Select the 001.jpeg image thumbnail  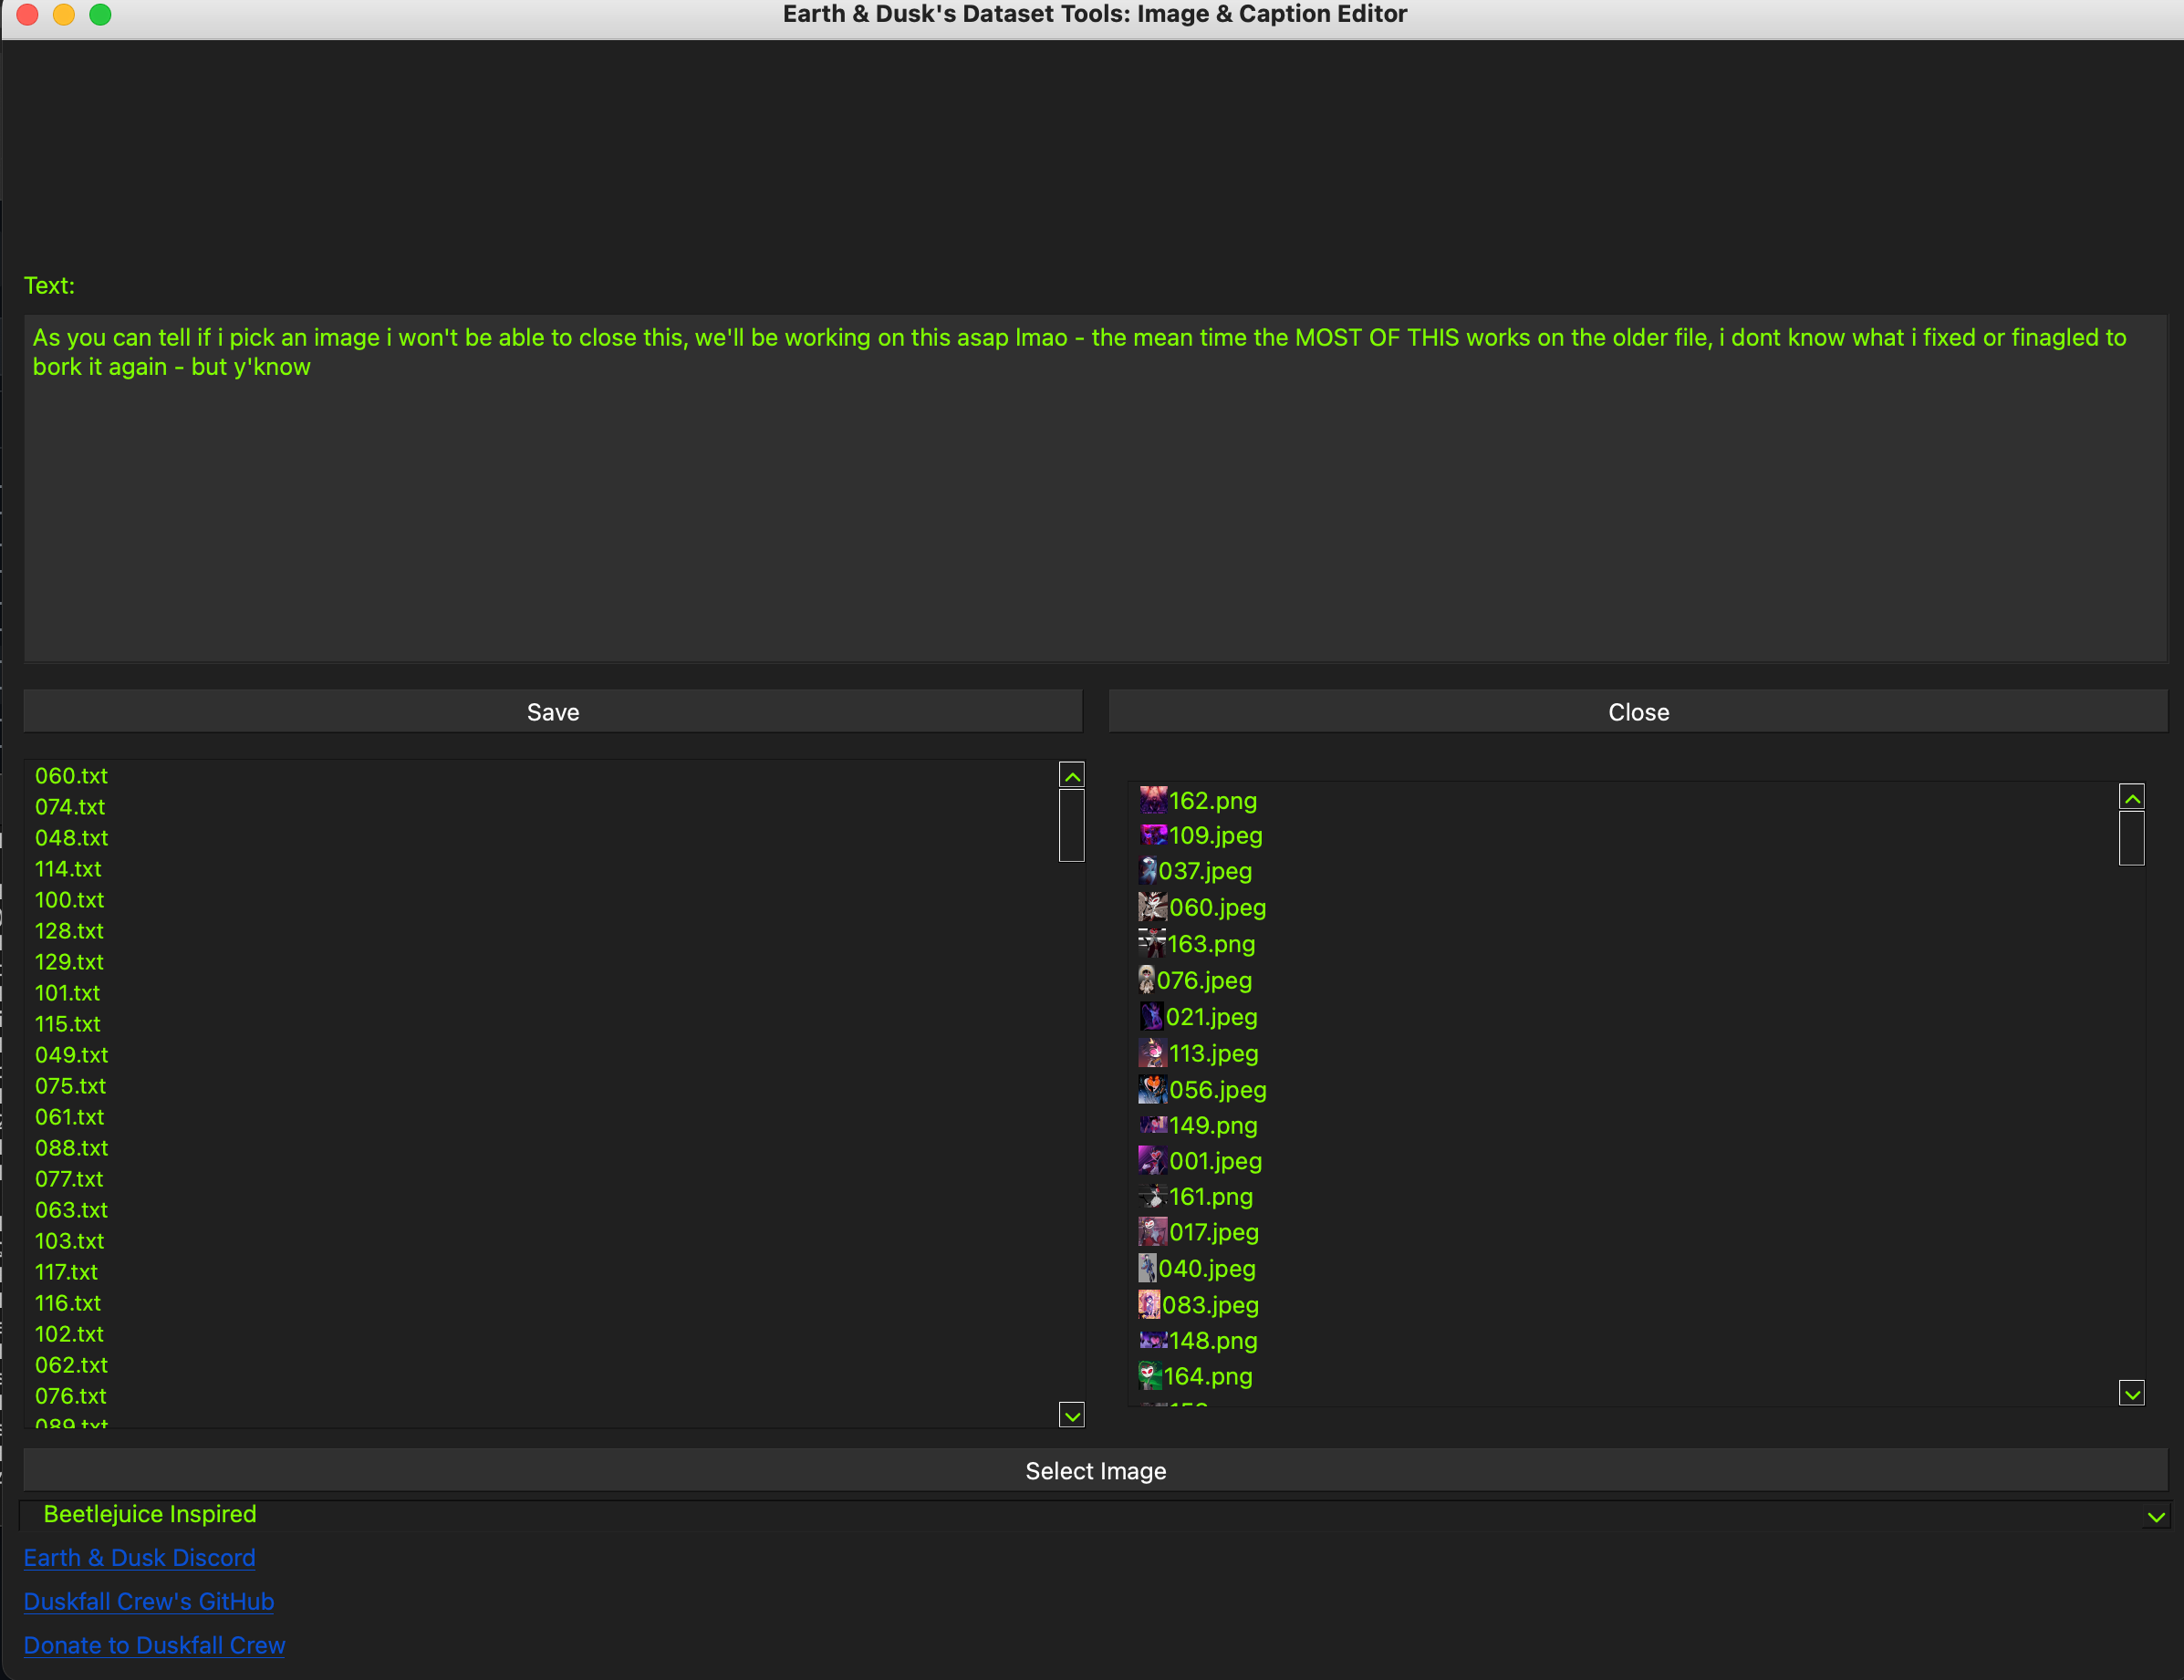tap(1152, 1161)
